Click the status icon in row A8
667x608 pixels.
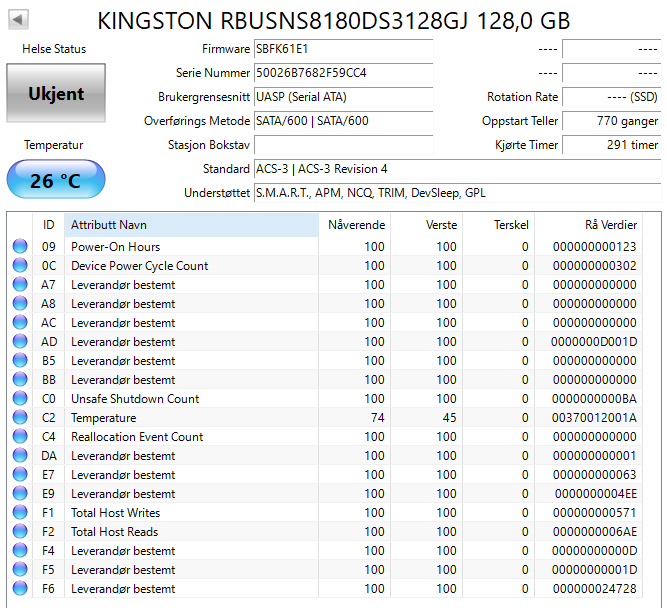coord(20,303)
